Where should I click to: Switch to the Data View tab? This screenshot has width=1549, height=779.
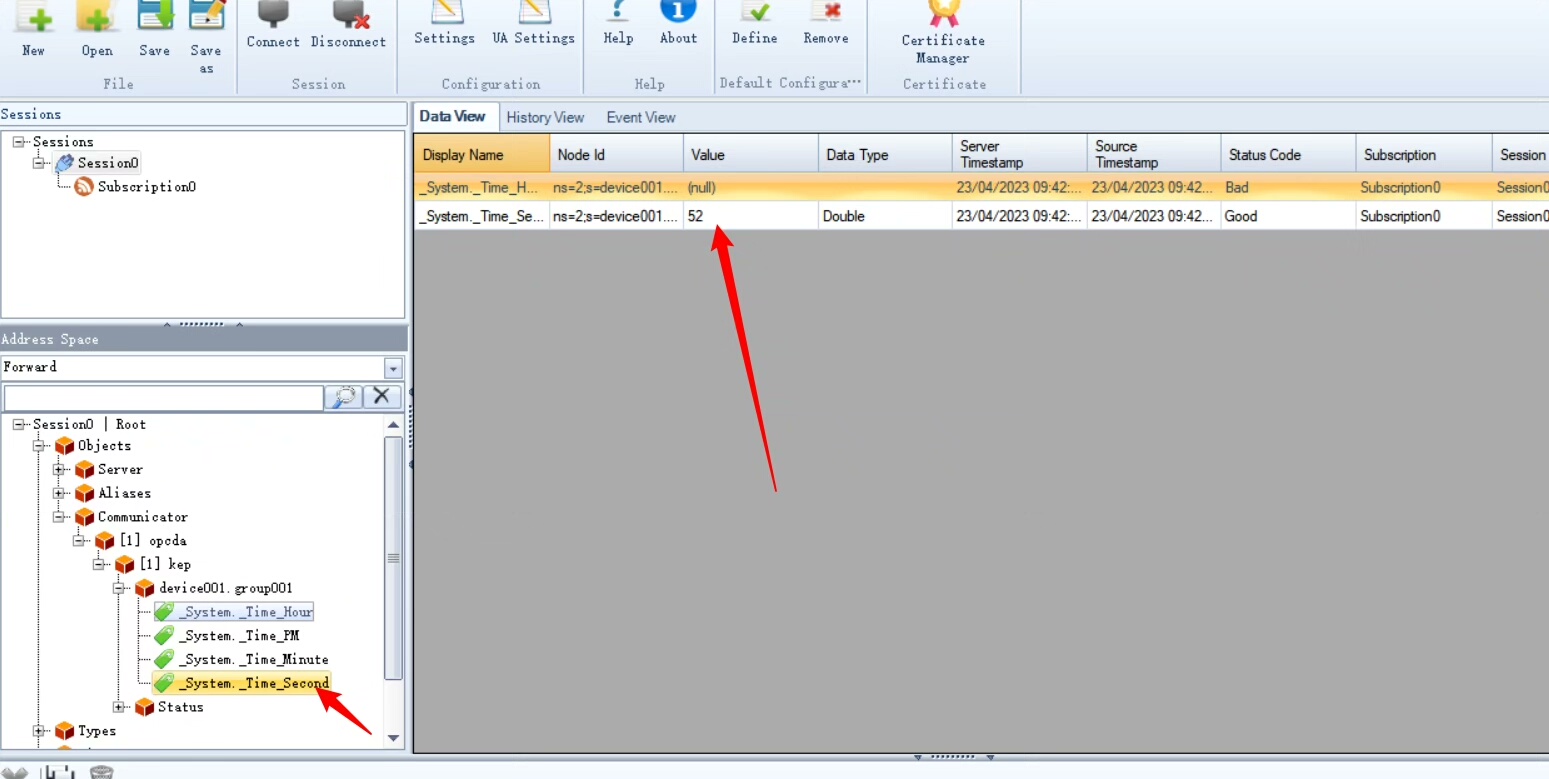pyautogui.click(x=452, y=116)
